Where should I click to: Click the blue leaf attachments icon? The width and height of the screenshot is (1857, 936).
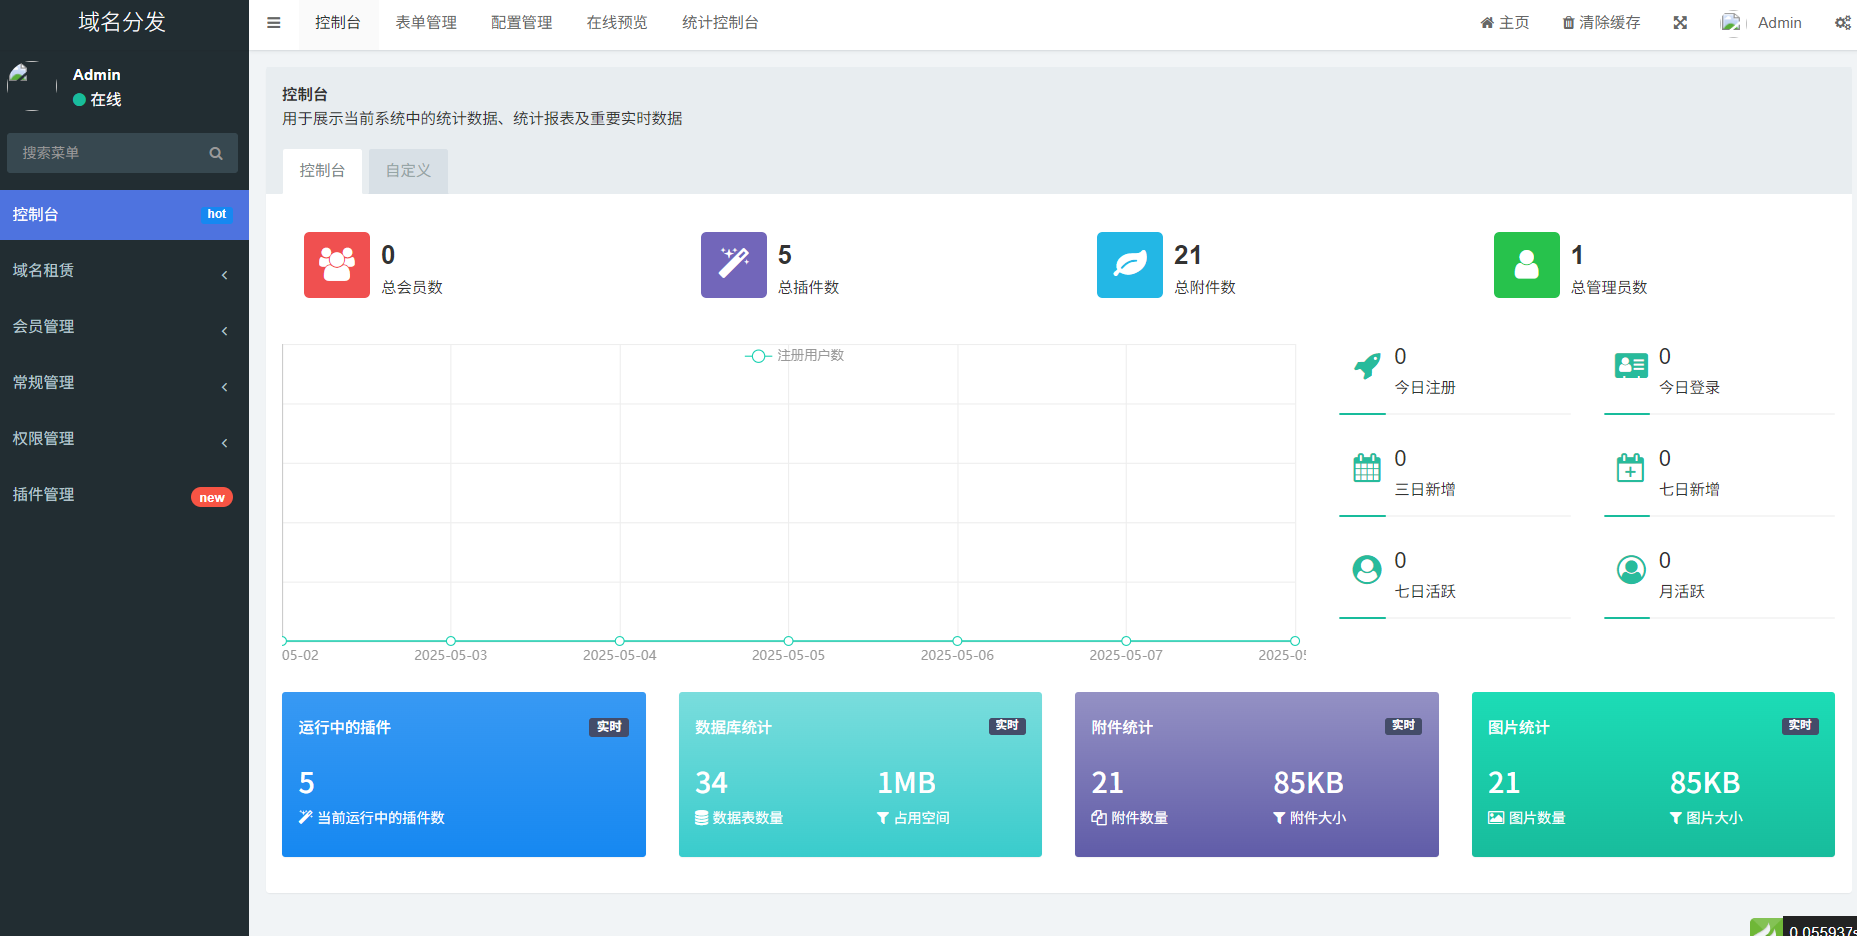(1130, 265)
